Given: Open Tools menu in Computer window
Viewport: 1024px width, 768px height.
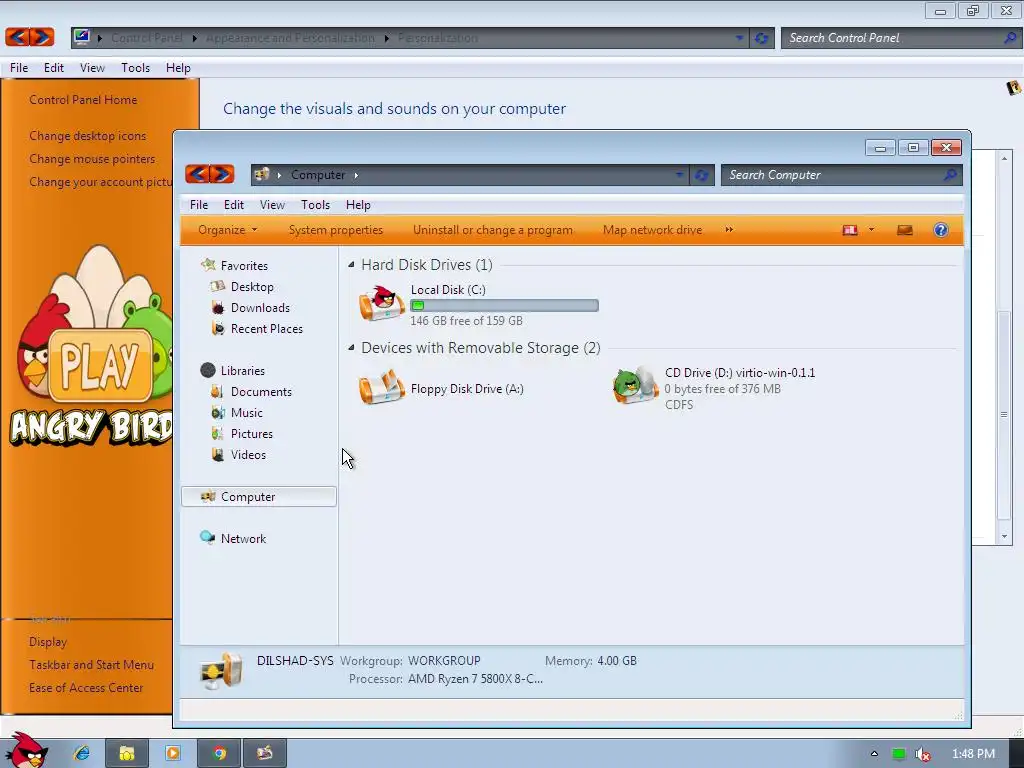Looking at the screenshot, I should coord(315,204).
